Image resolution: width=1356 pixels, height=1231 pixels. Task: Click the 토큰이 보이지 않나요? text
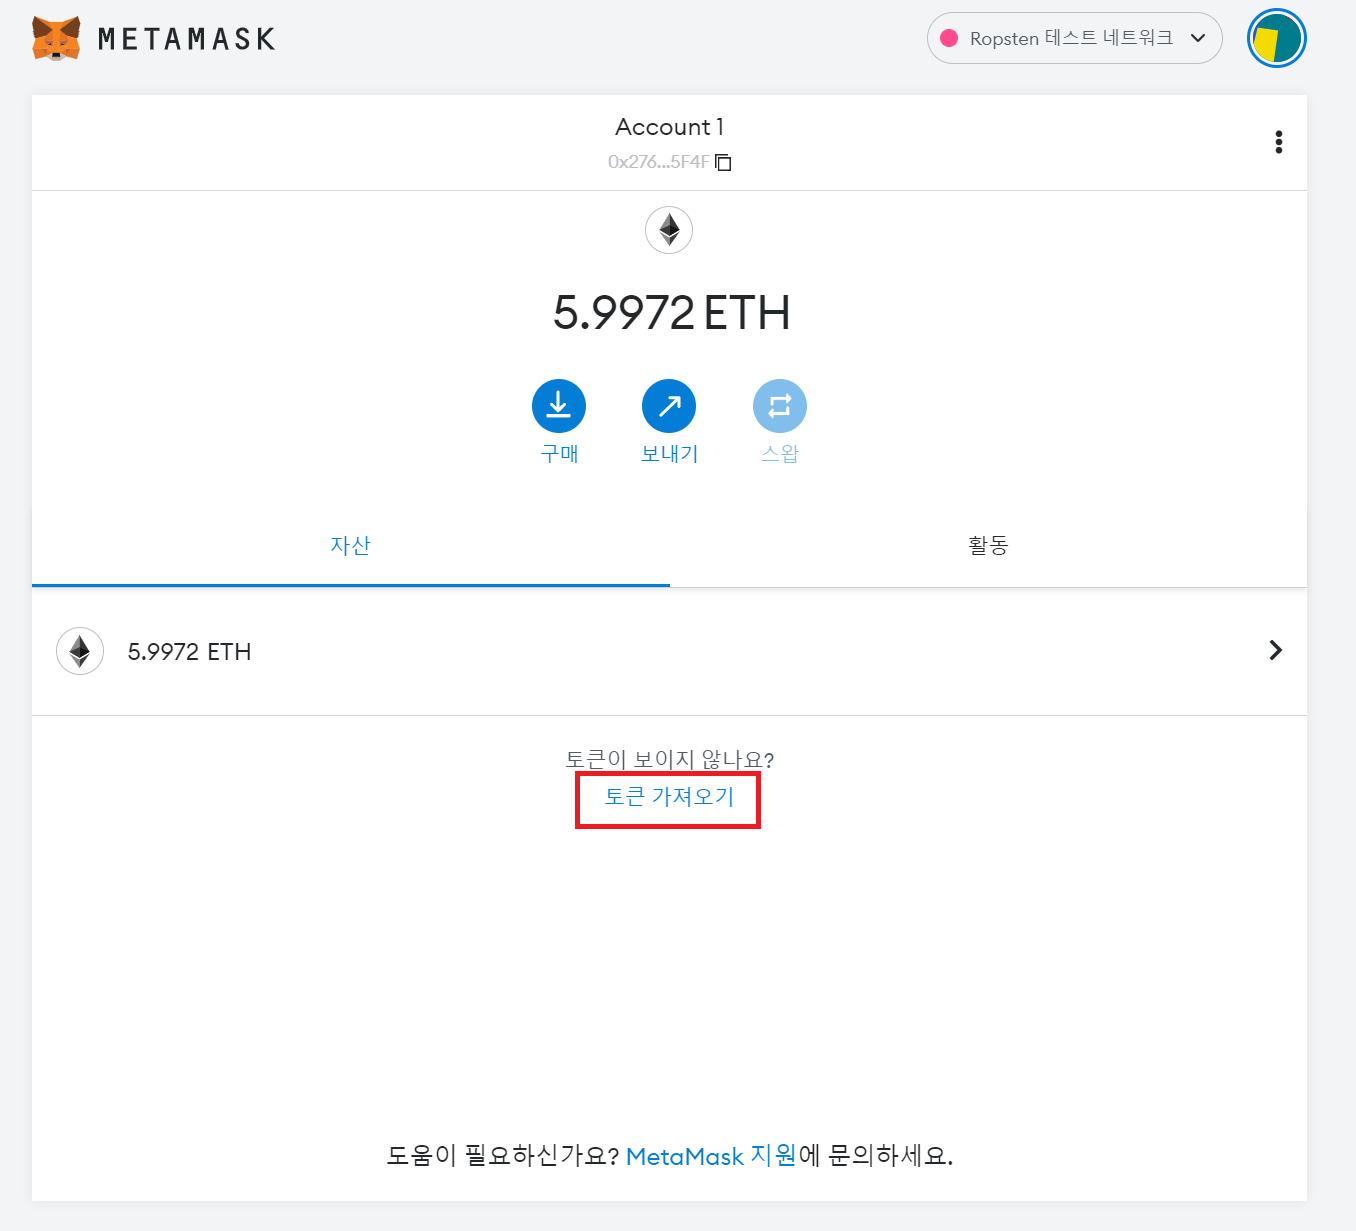point(669,760)
